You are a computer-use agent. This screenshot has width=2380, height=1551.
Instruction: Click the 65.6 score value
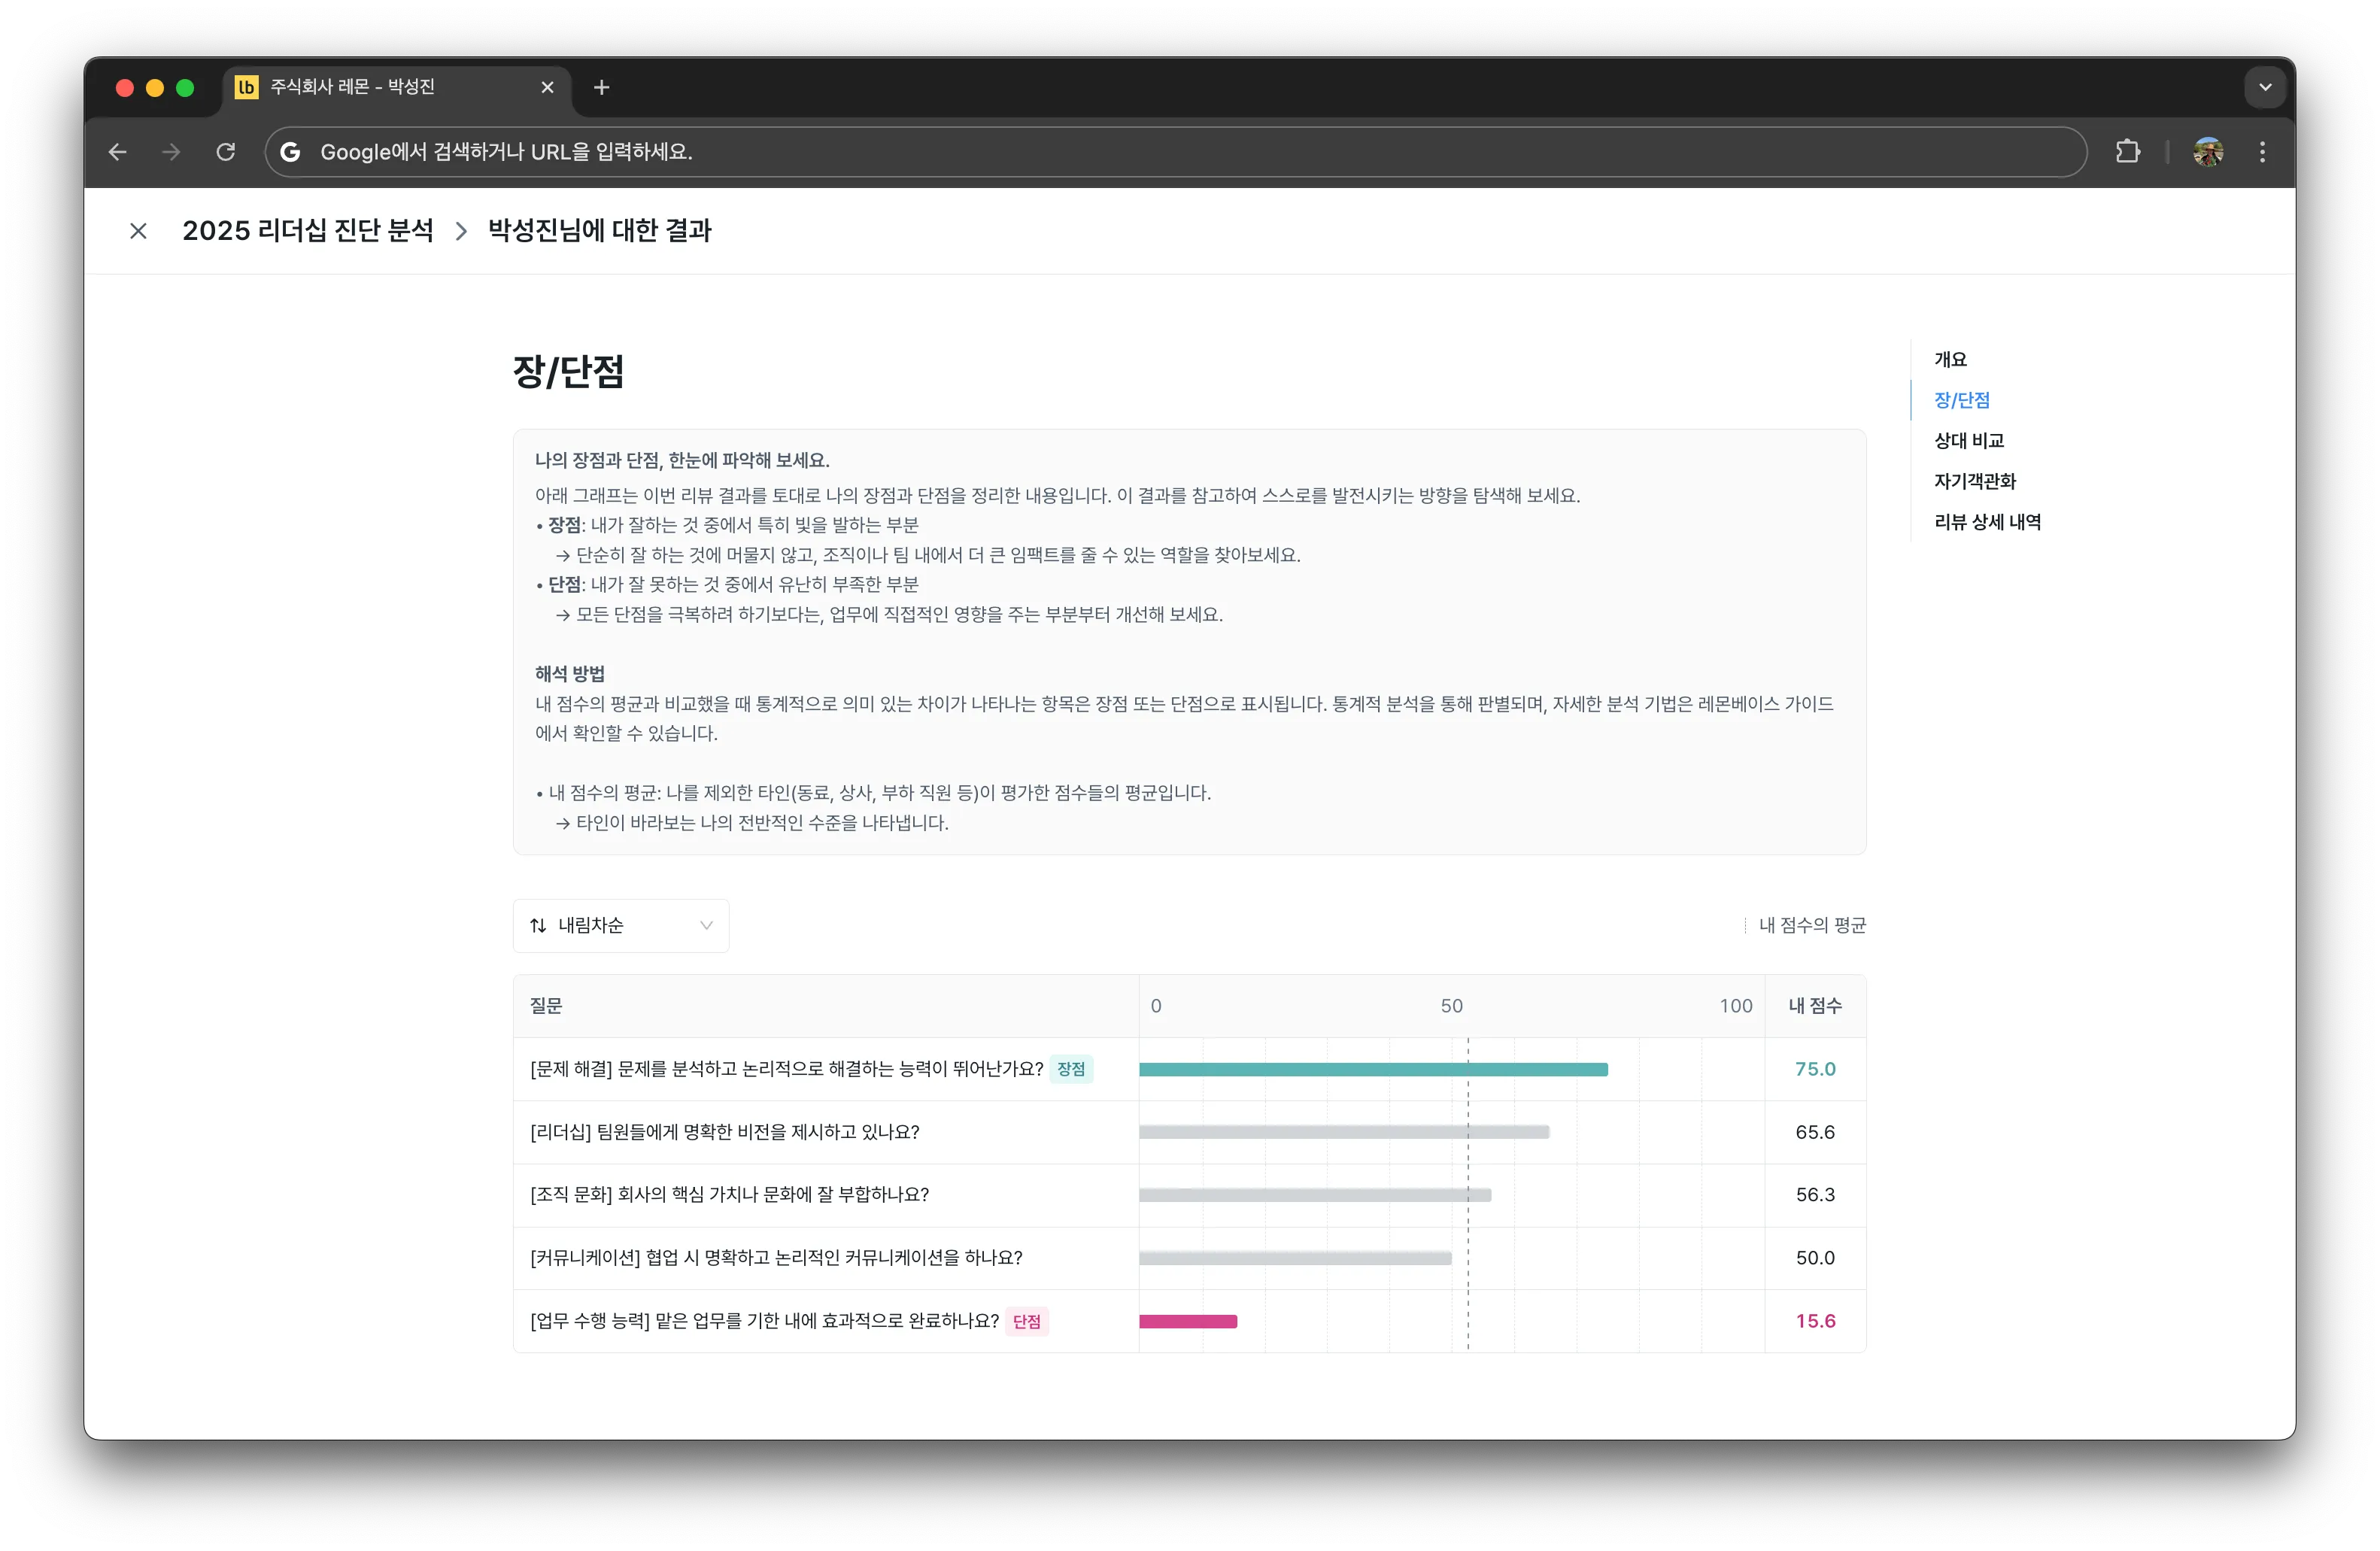1815,1132
